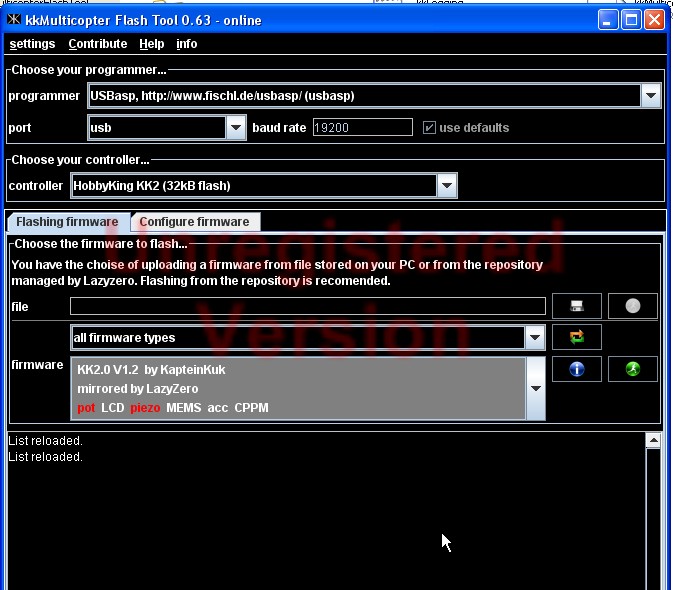Click the USBasp programmer text value
This screenshot has height=590, width=673.
tap(222, 95)
